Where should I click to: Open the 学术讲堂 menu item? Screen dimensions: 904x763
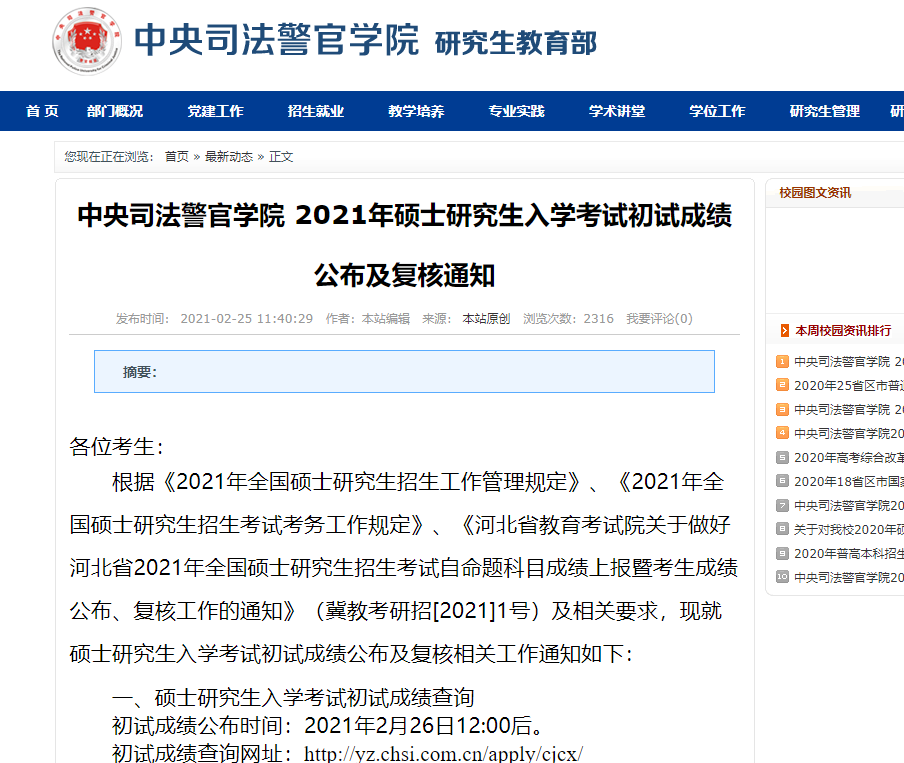click(616, 111)
